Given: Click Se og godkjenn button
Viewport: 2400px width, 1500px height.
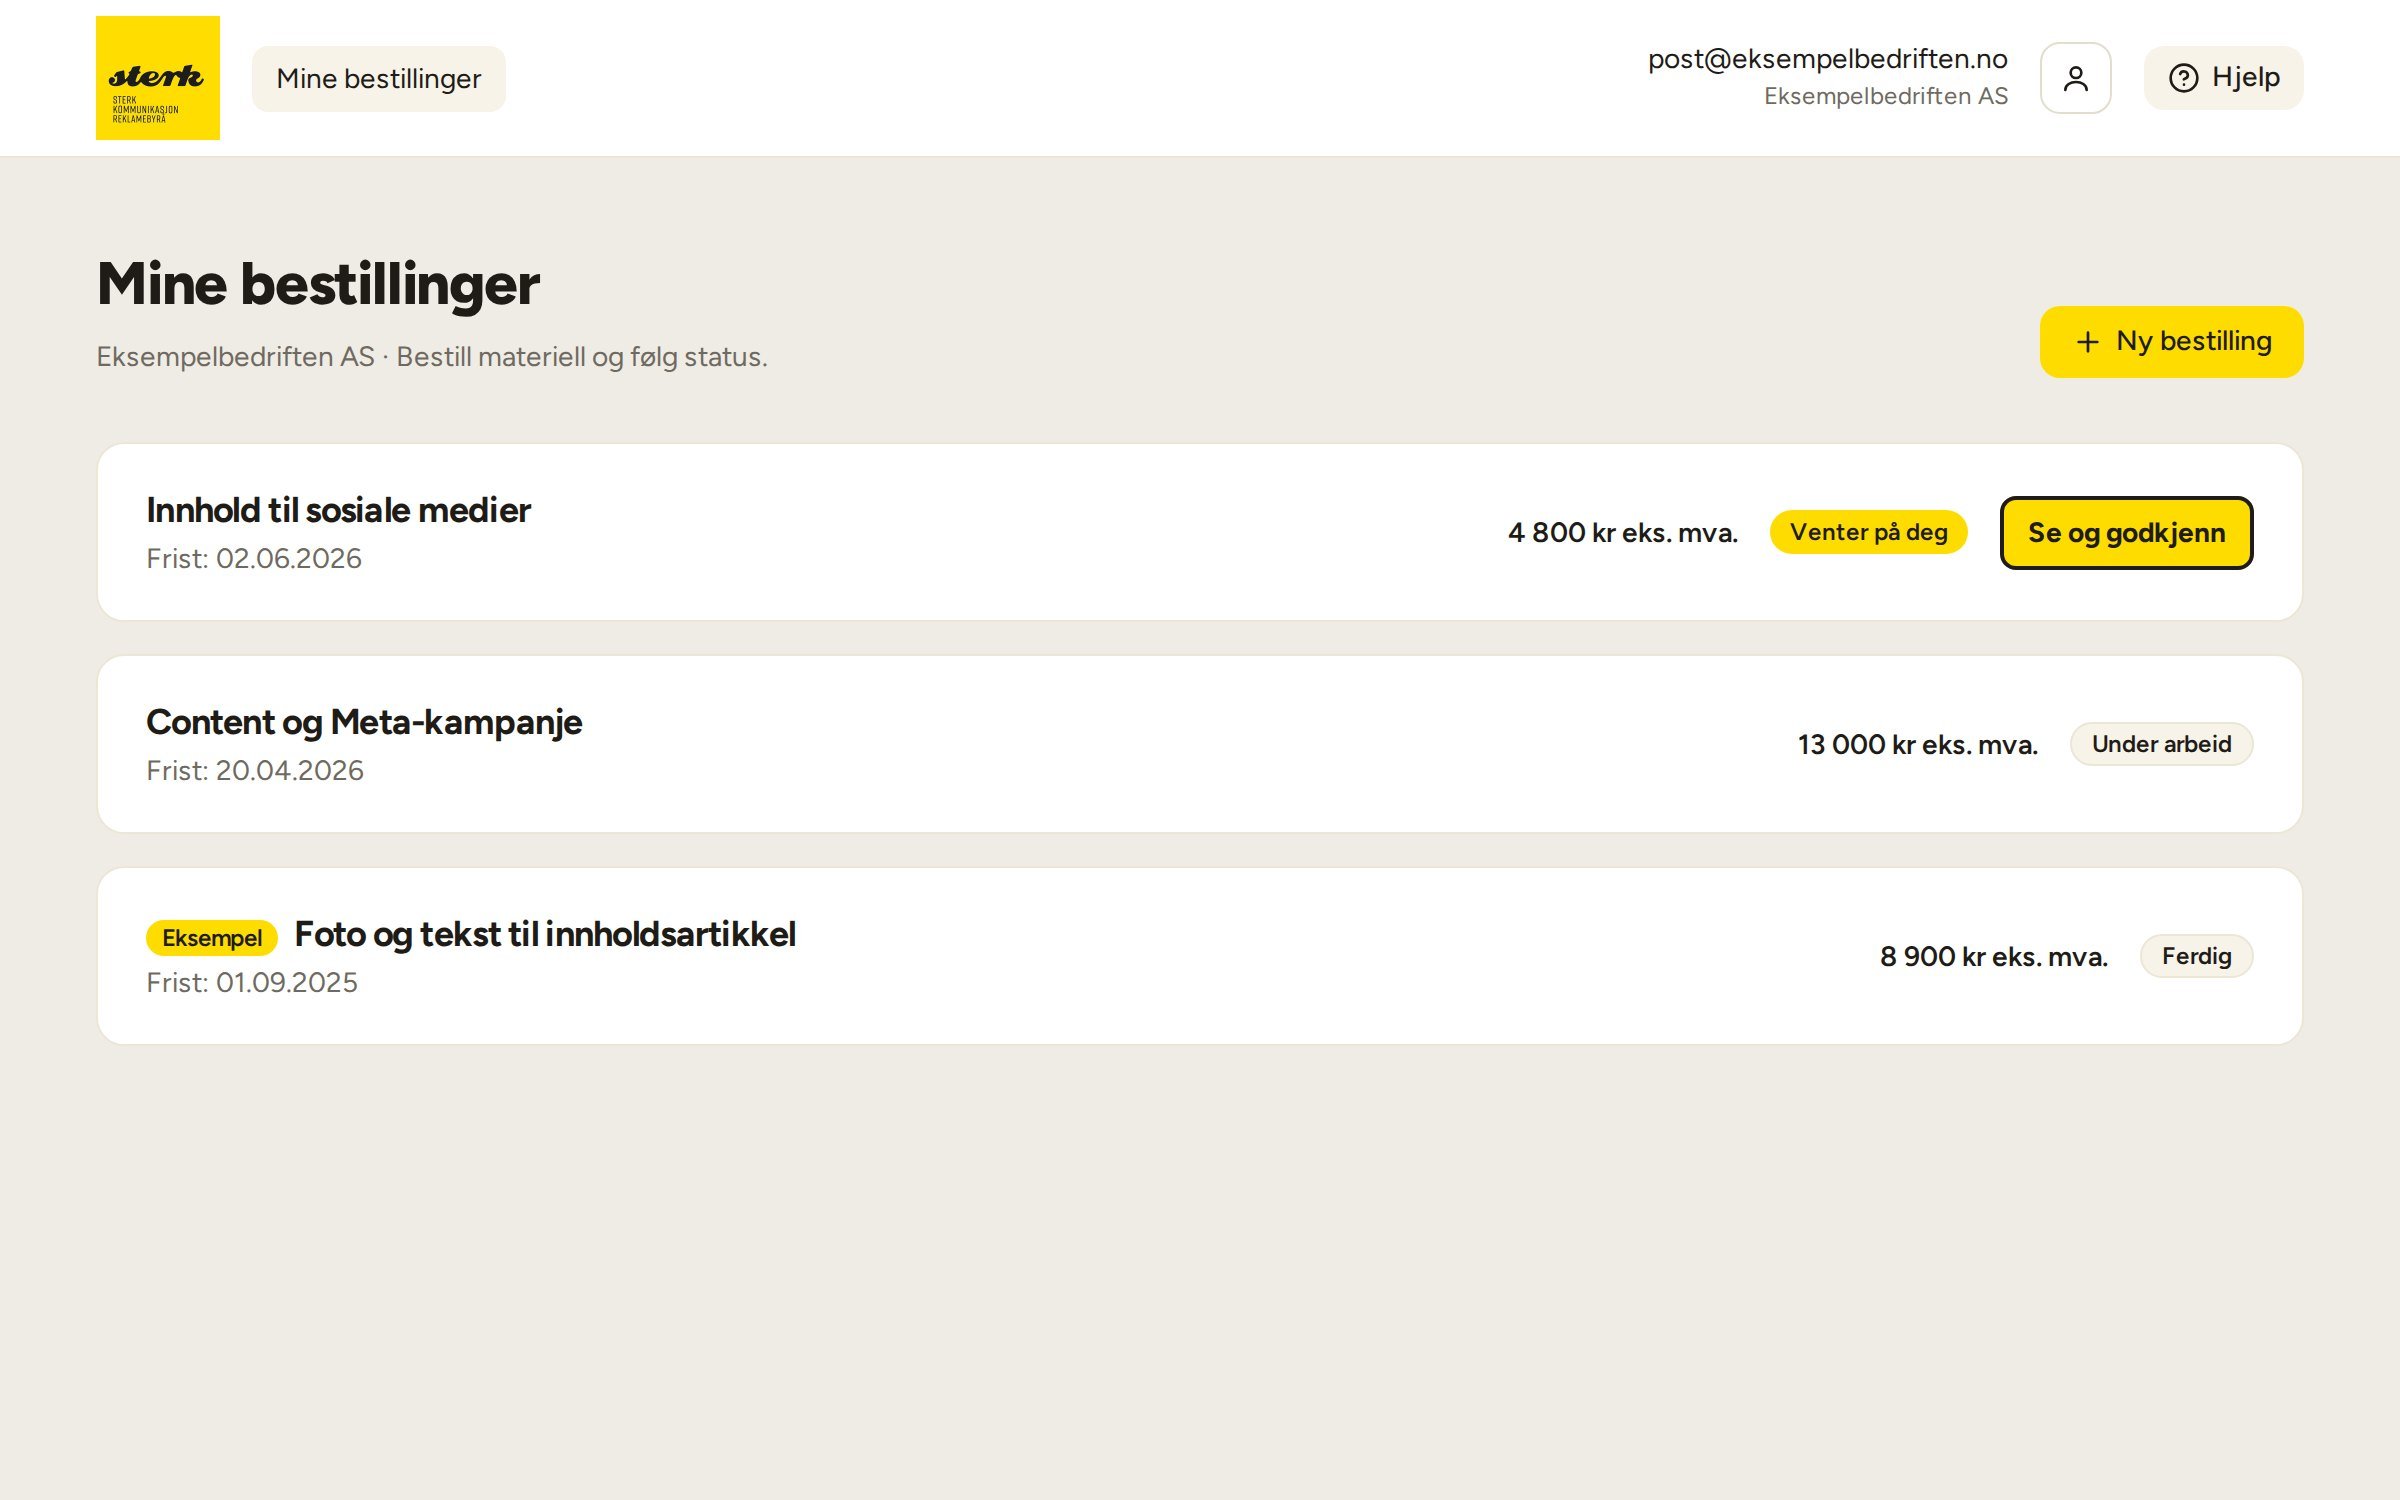Looking at the screenshot, I should tap(2126, 533).
